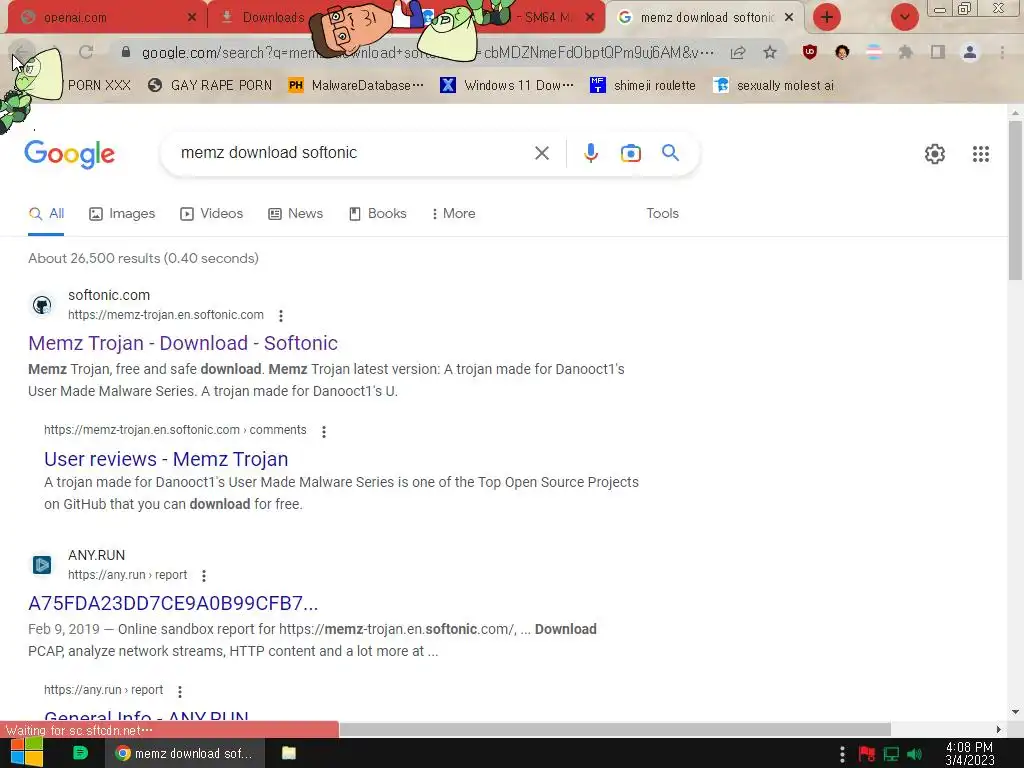Click the scroll right arrow

(998, 729)
